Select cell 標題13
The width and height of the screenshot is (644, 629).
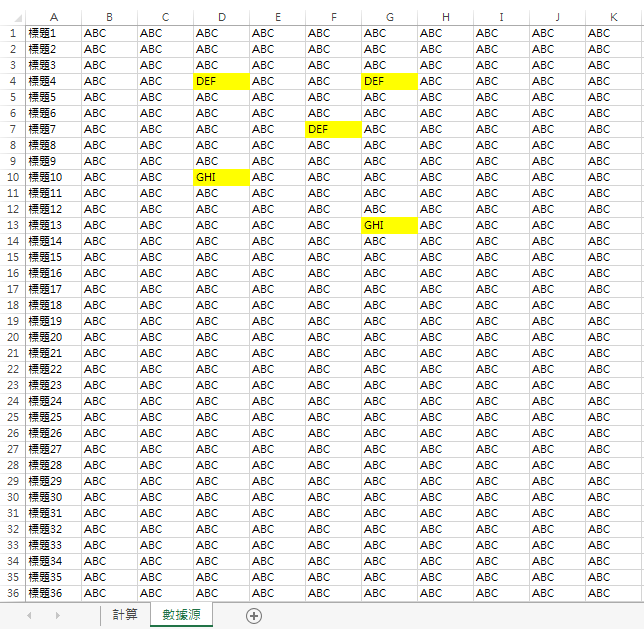(x=53, y=225)
